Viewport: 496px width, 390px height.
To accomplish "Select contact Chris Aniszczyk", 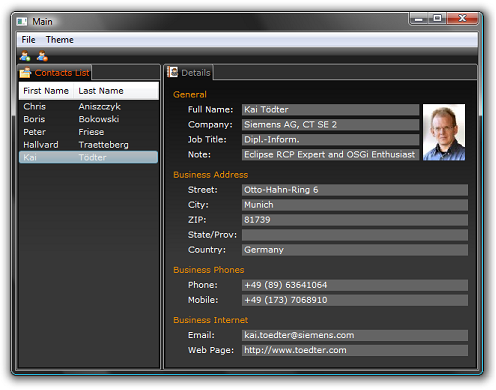I will click(x=88, y=106).
